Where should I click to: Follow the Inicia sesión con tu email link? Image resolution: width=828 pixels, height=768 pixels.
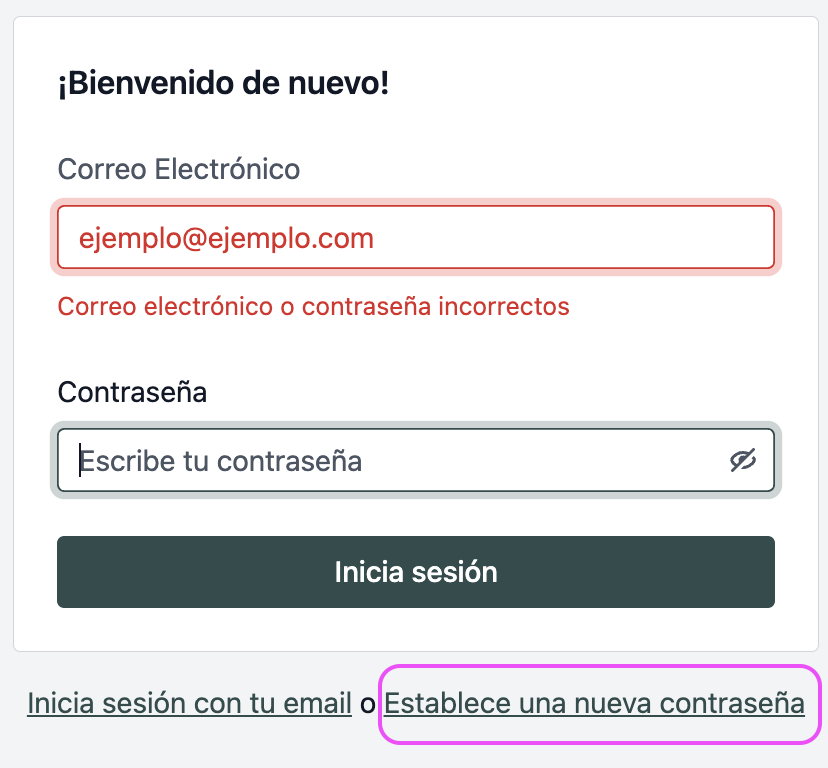pyautogui.click(x=189, y=704)
